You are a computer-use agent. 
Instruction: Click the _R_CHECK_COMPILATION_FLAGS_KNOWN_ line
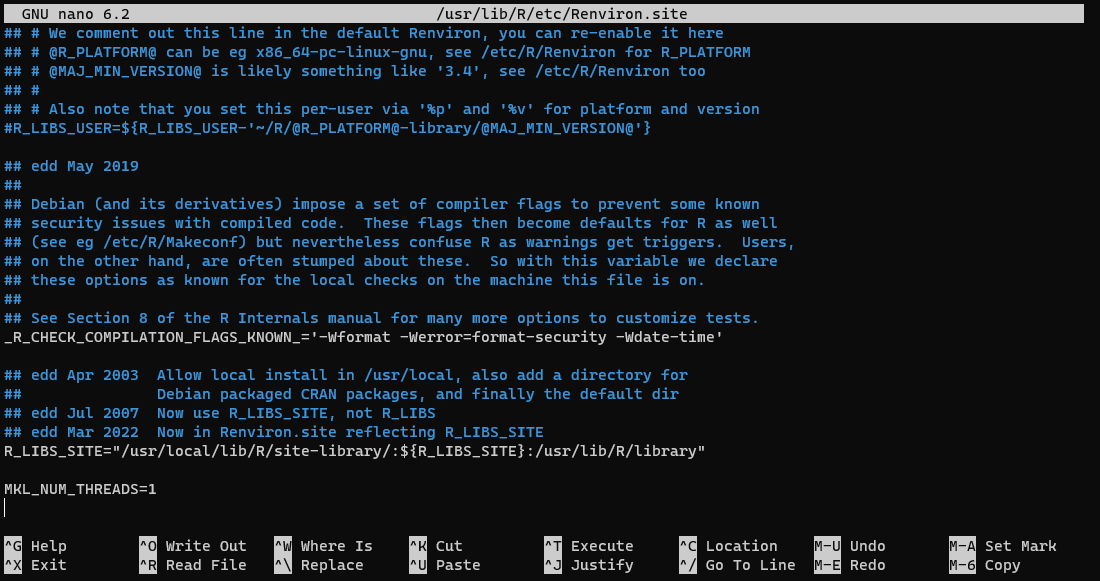point(363,337)
